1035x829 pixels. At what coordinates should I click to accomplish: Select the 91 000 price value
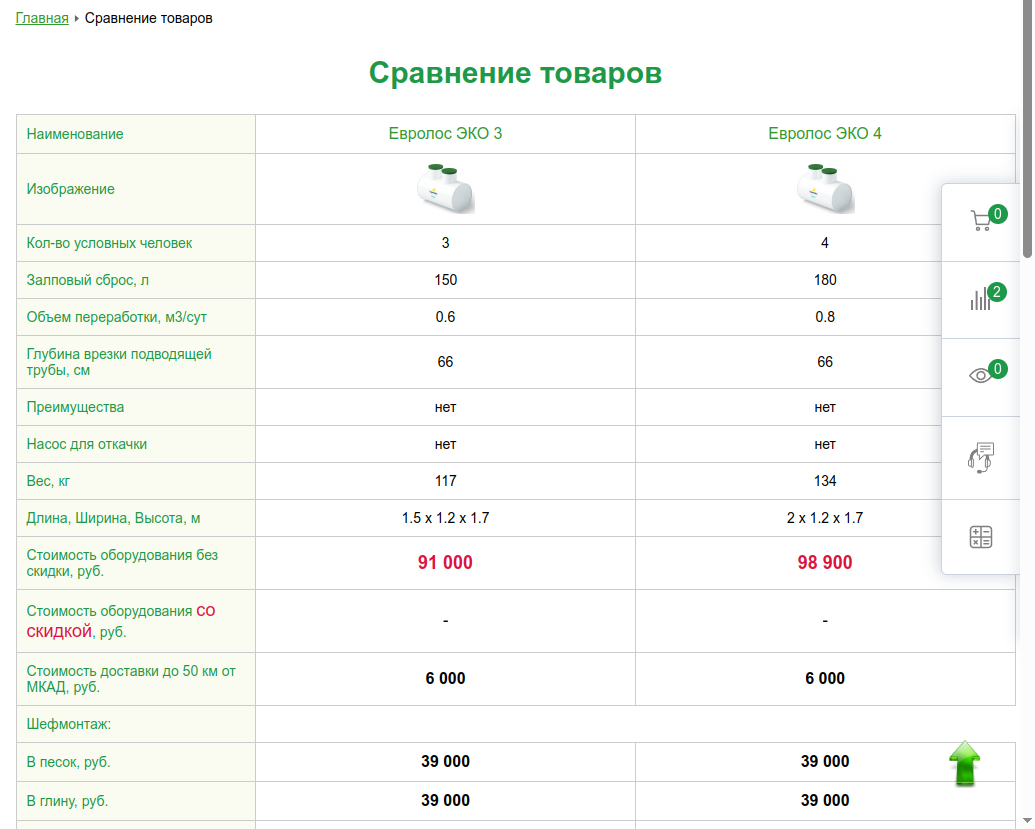coord(445,562)
